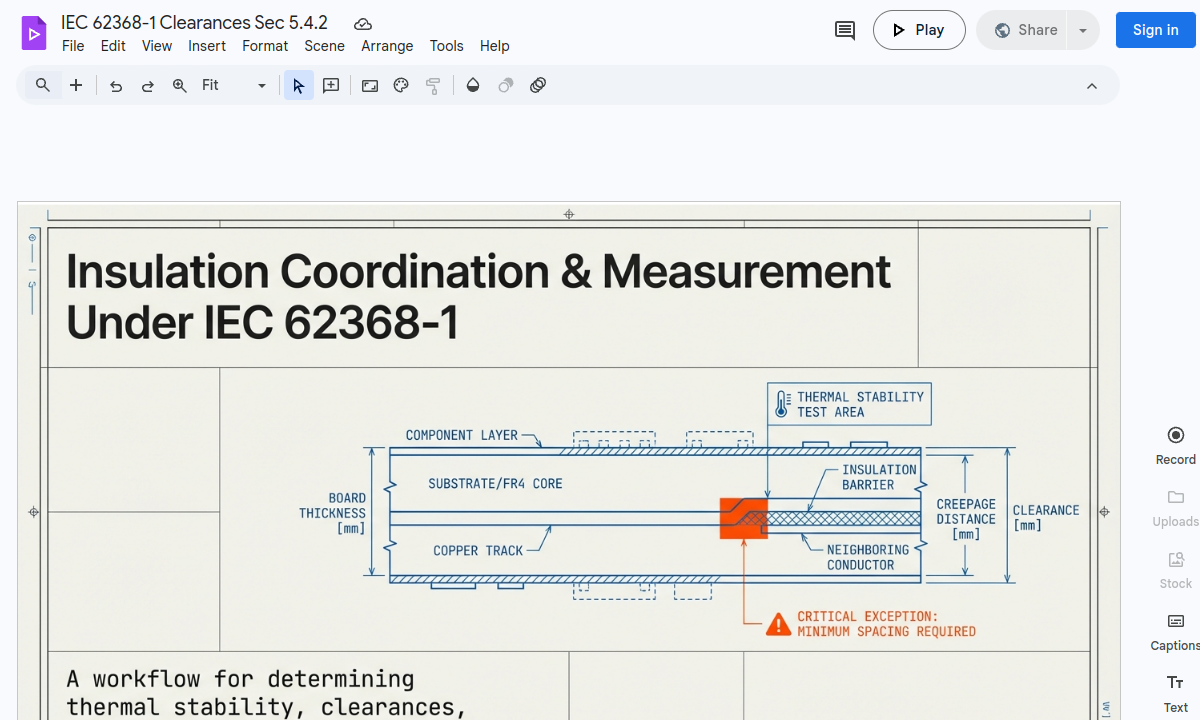This screenshot has width=1200, height=720.
Task: Click the Sign in button
Action: point(1155,30)
